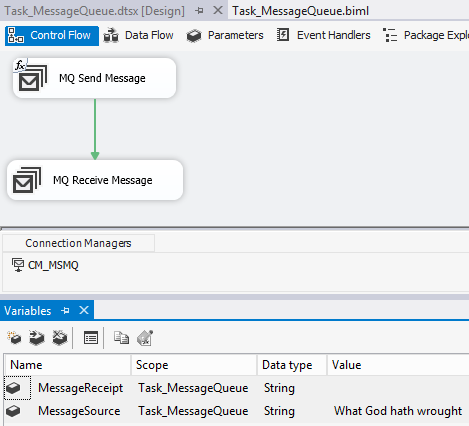Viewport: 469px width, 426px height.
Task: Select the CM_MSMQ connection manager
Action: pos(45,265)
